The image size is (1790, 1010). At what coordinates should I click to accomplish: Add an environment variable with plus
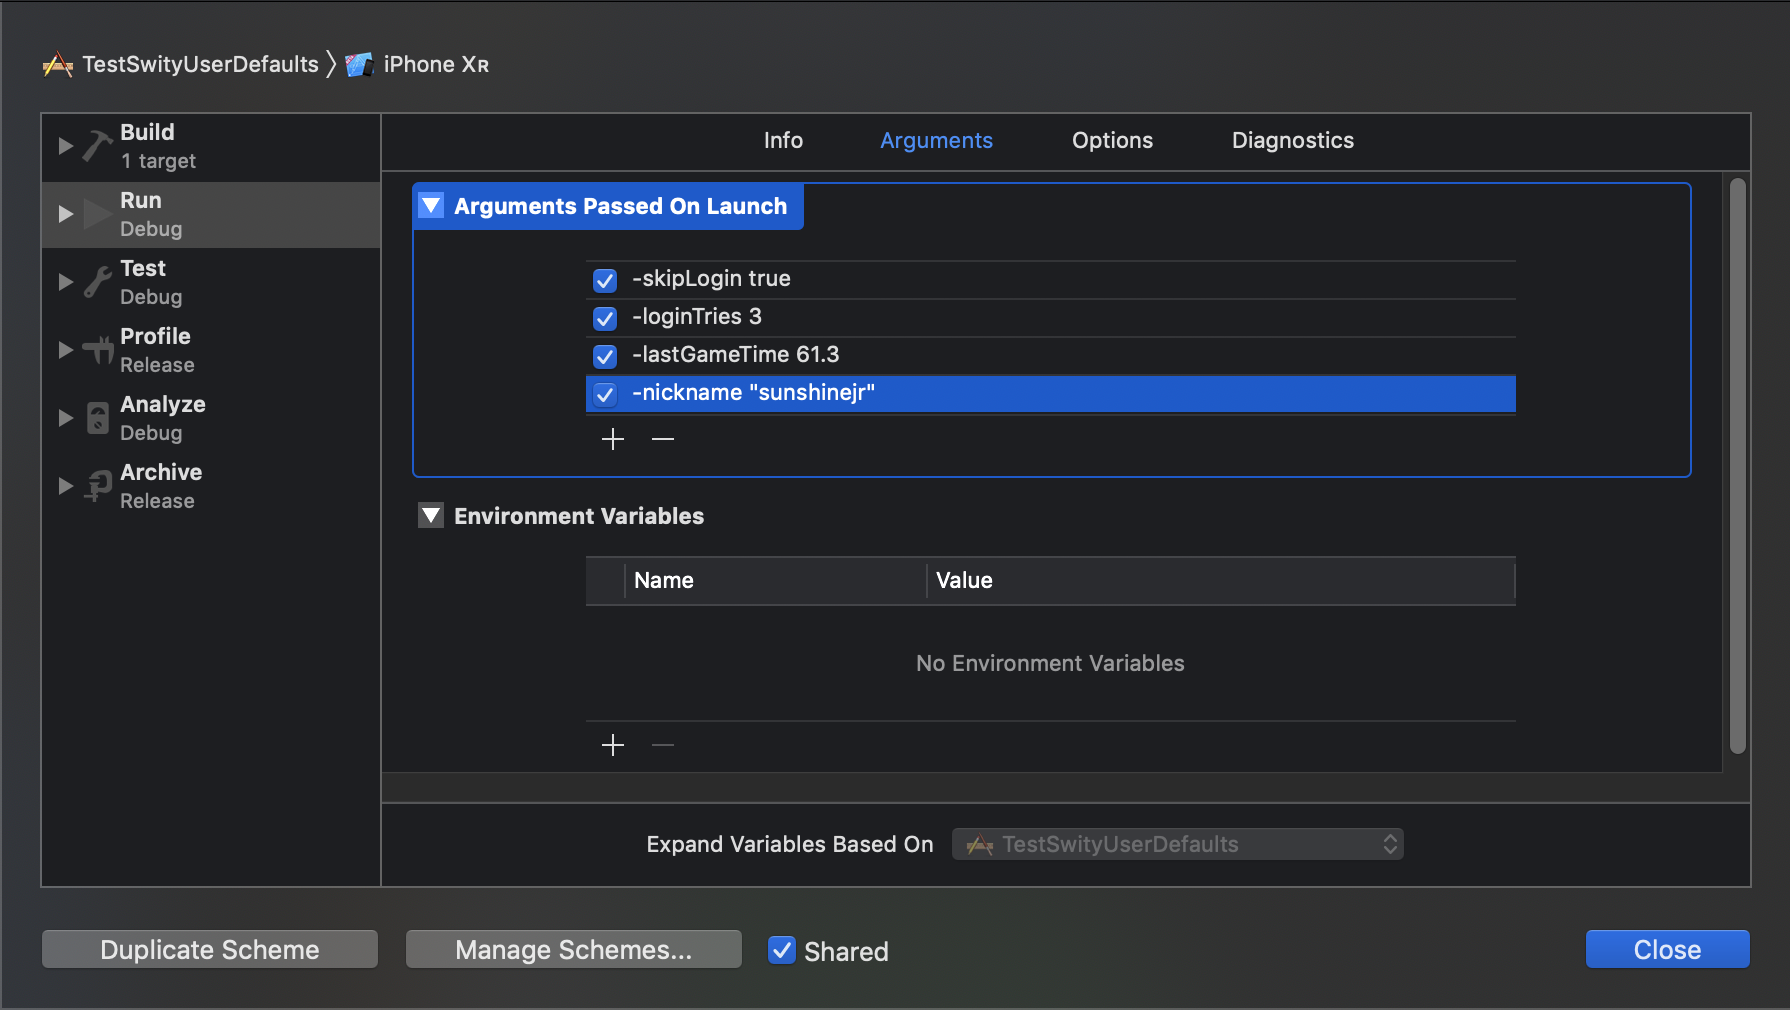pyautogui.click(x=613, y=745)
